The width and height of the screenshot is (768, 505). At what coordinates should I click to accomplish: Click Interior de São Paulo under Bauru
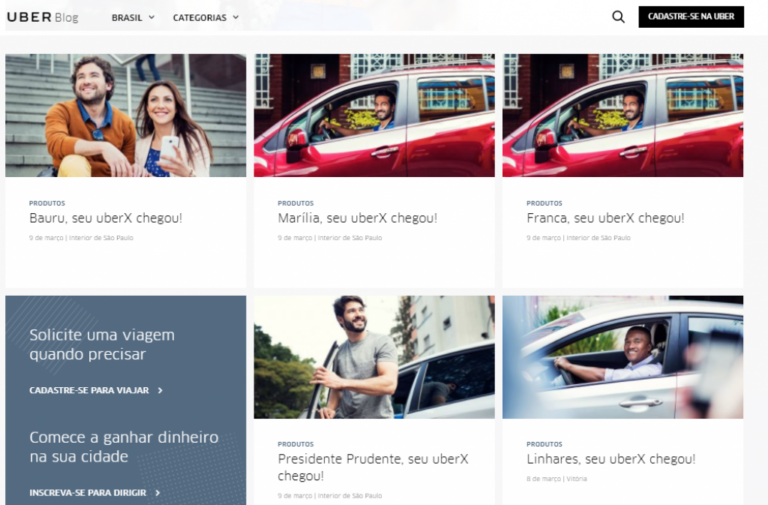point(101,238)
